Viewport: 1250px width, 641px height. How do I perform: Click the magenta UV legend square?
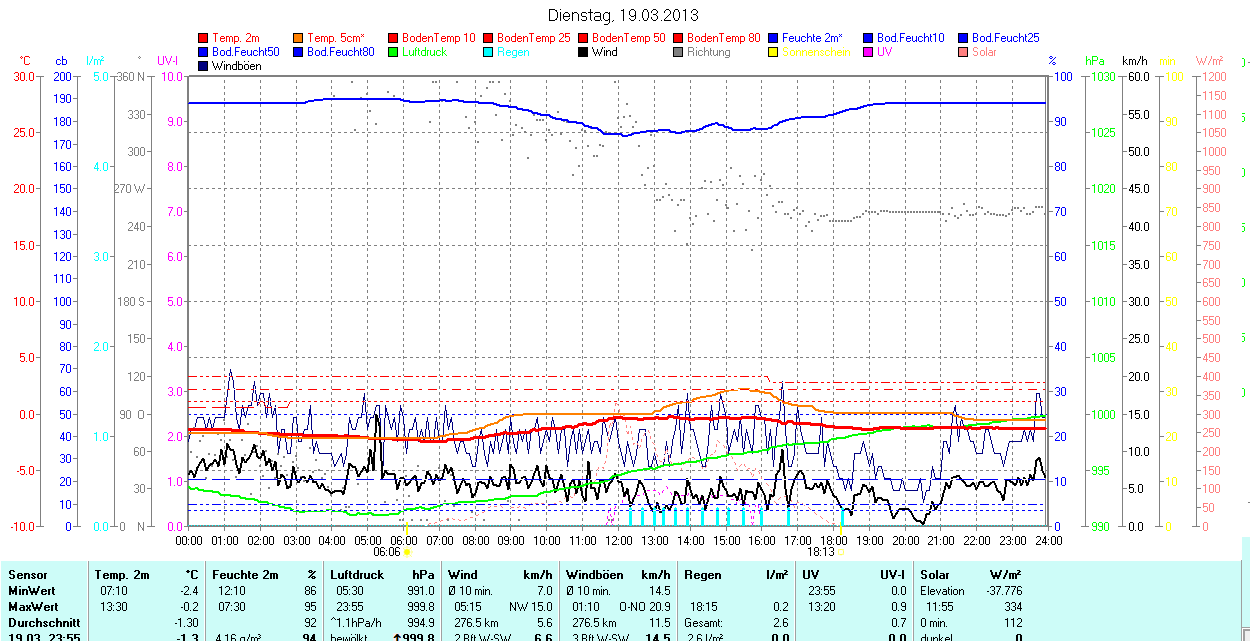coord(868,52)
